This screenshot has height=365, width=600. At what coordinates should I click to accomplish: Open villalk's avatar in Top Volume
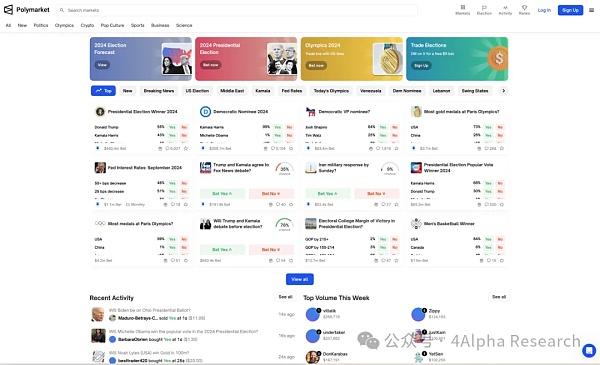tap(313, 314)
